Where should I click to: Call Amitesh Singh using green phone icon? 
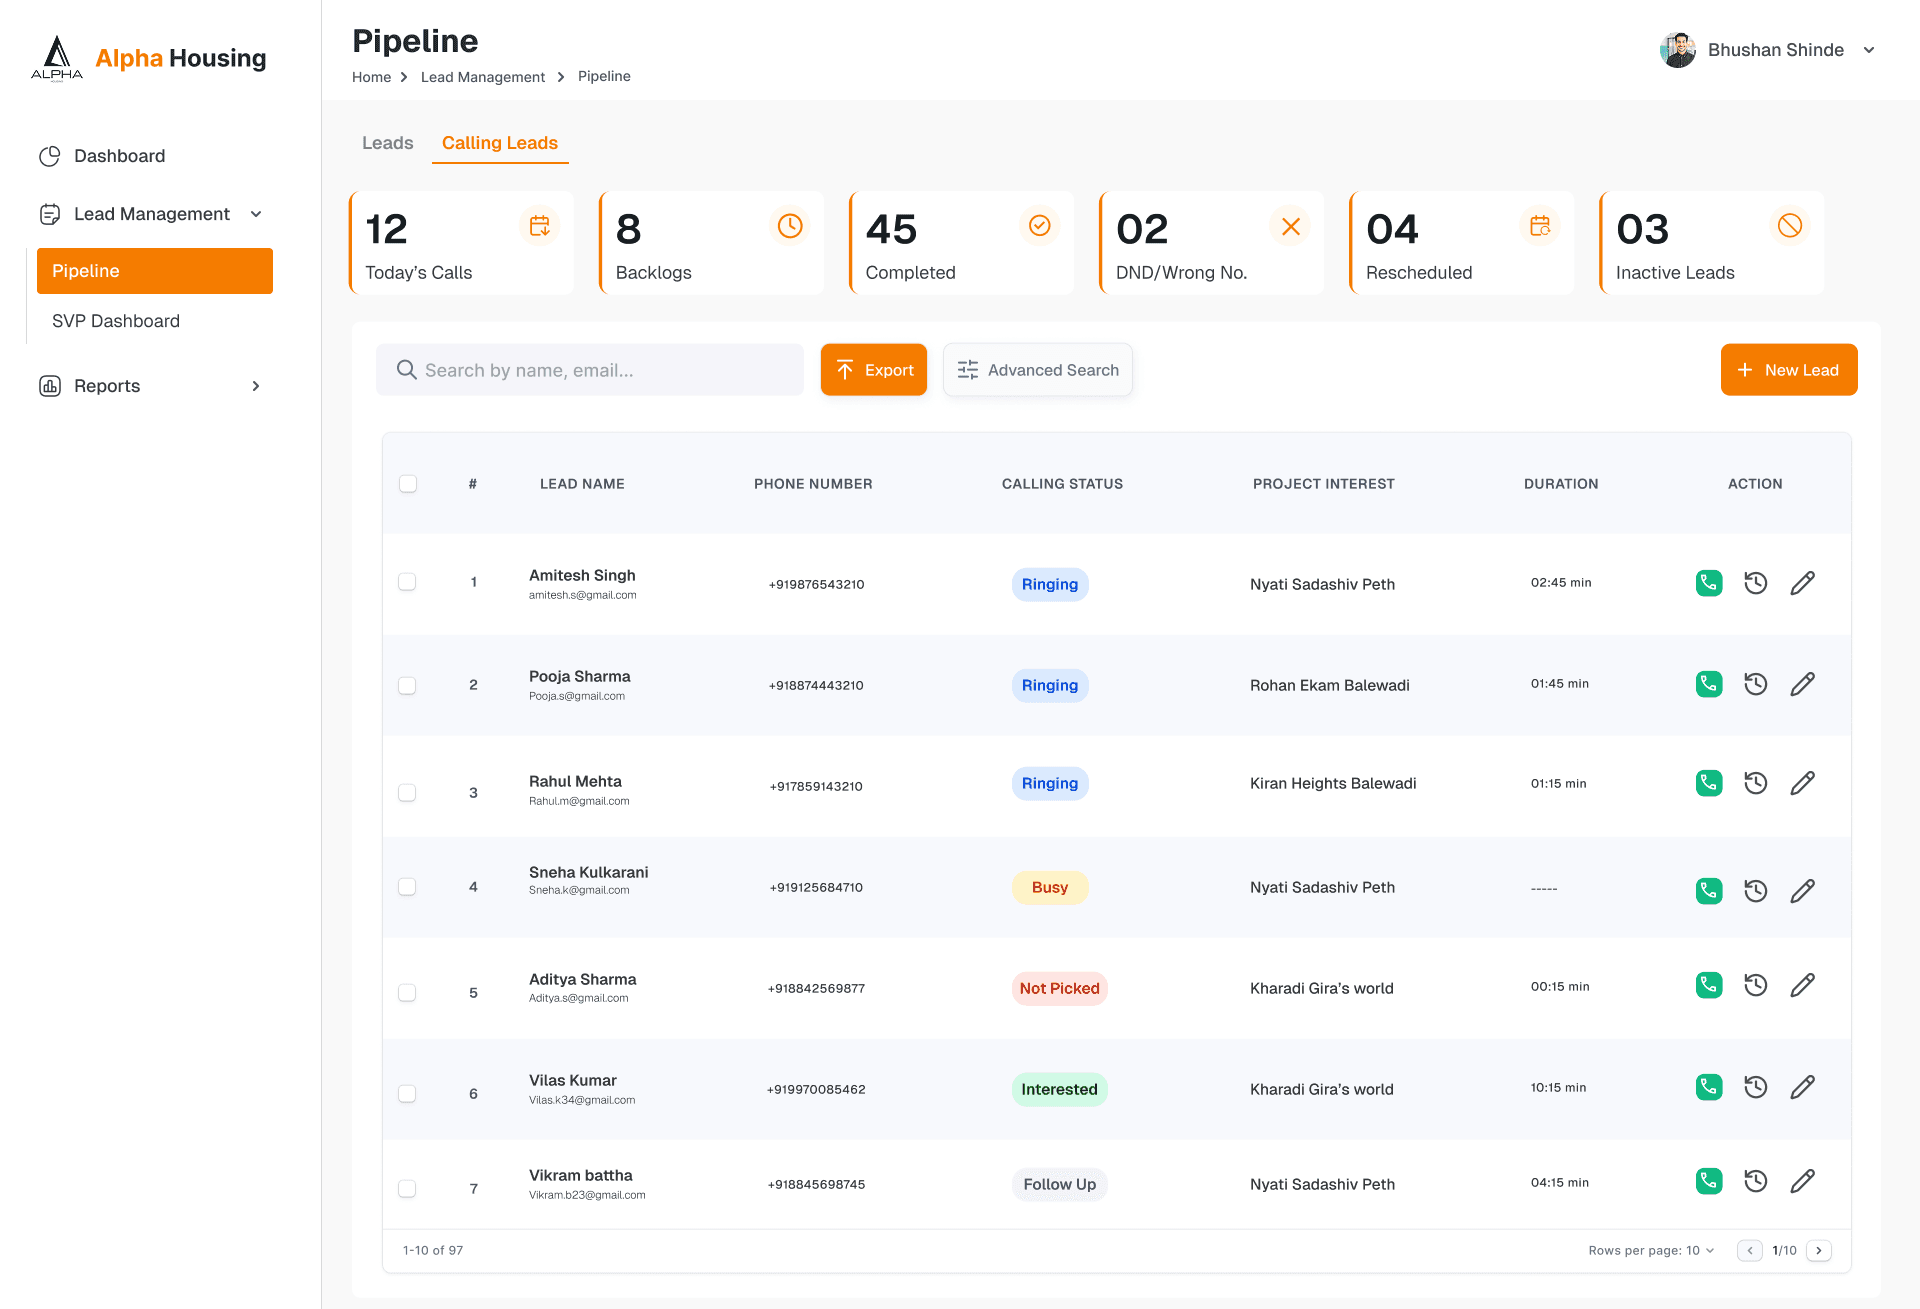[1709, 583]
